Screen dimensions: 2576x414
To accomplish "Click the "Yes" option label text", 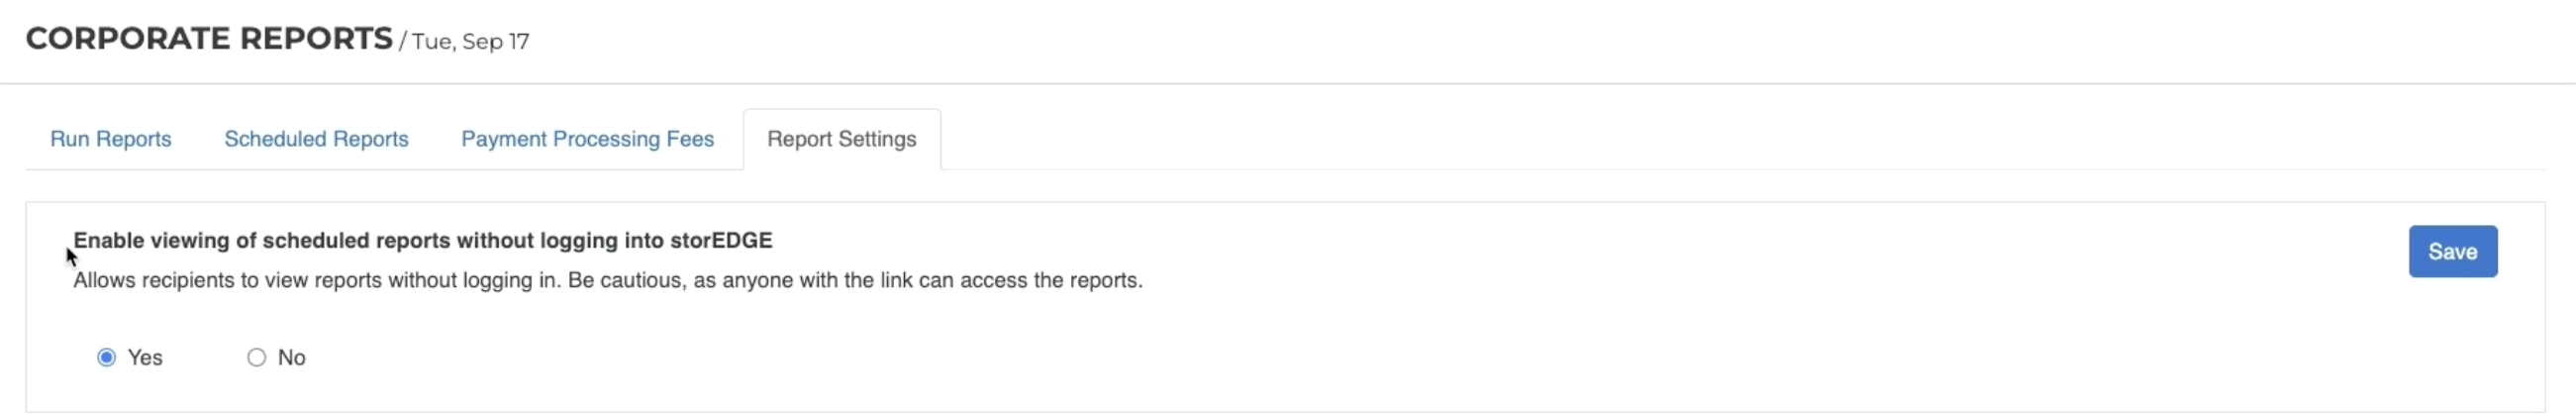I will point(145,358).
